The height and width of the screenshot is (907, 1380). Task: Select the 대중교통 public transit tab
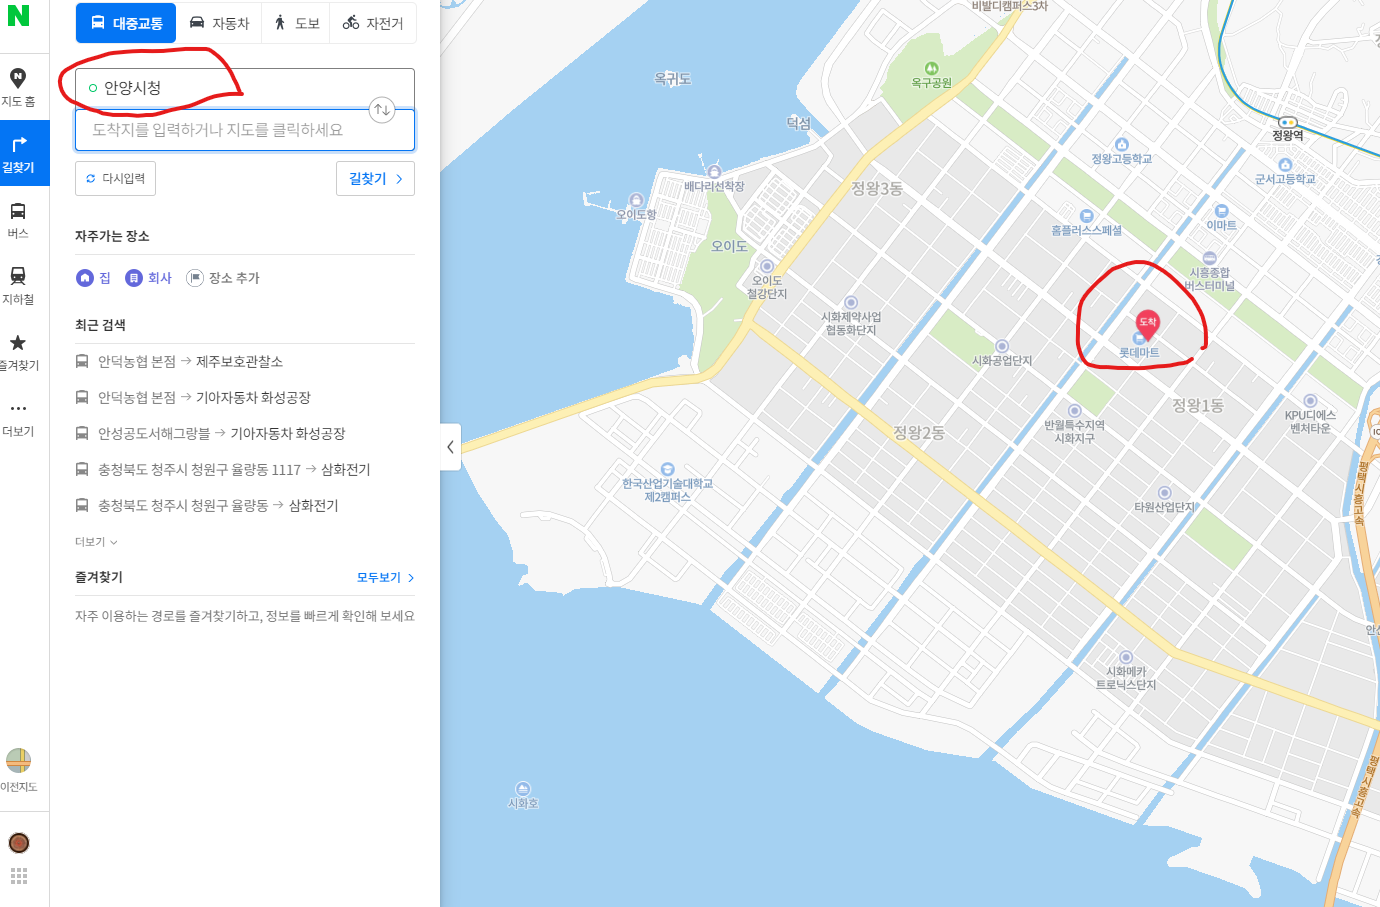(126, 23)
